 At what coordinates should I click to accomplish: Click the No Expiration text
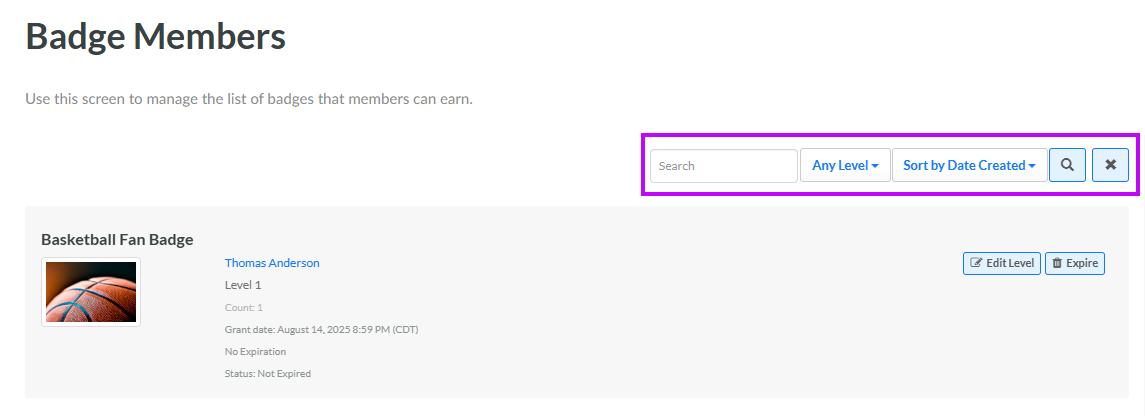pyautogui.click(x=255, y=351)
